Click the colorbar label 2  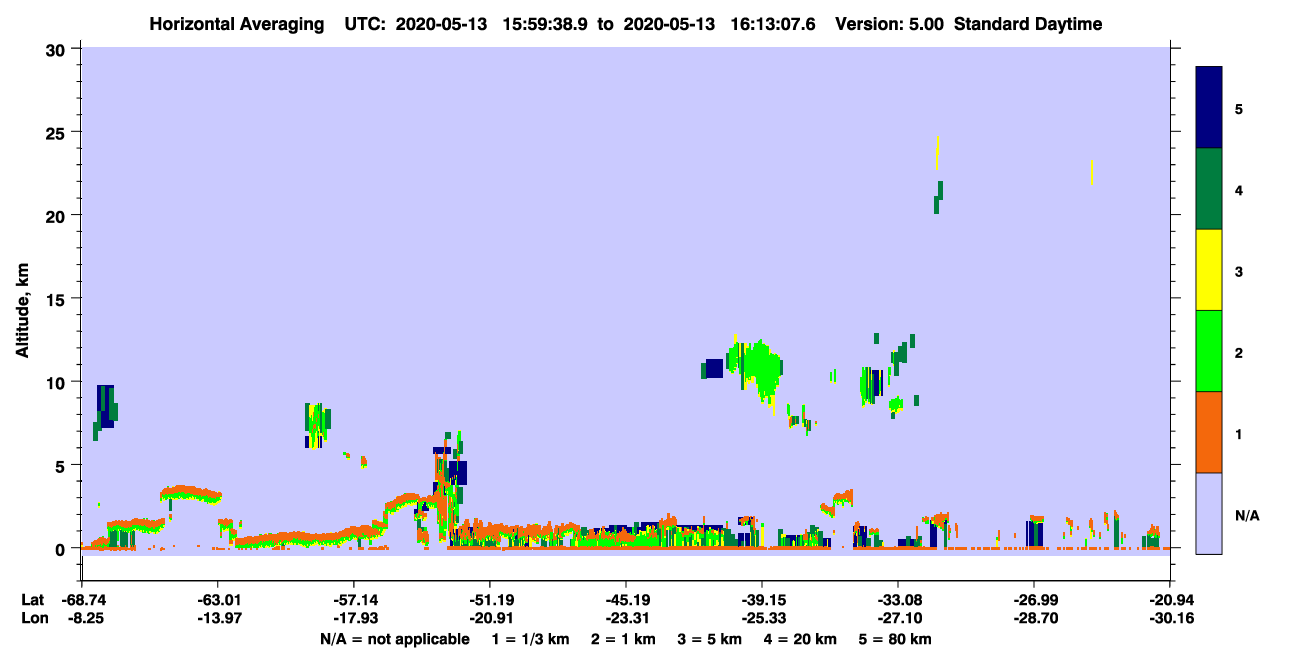(1239, 353)
